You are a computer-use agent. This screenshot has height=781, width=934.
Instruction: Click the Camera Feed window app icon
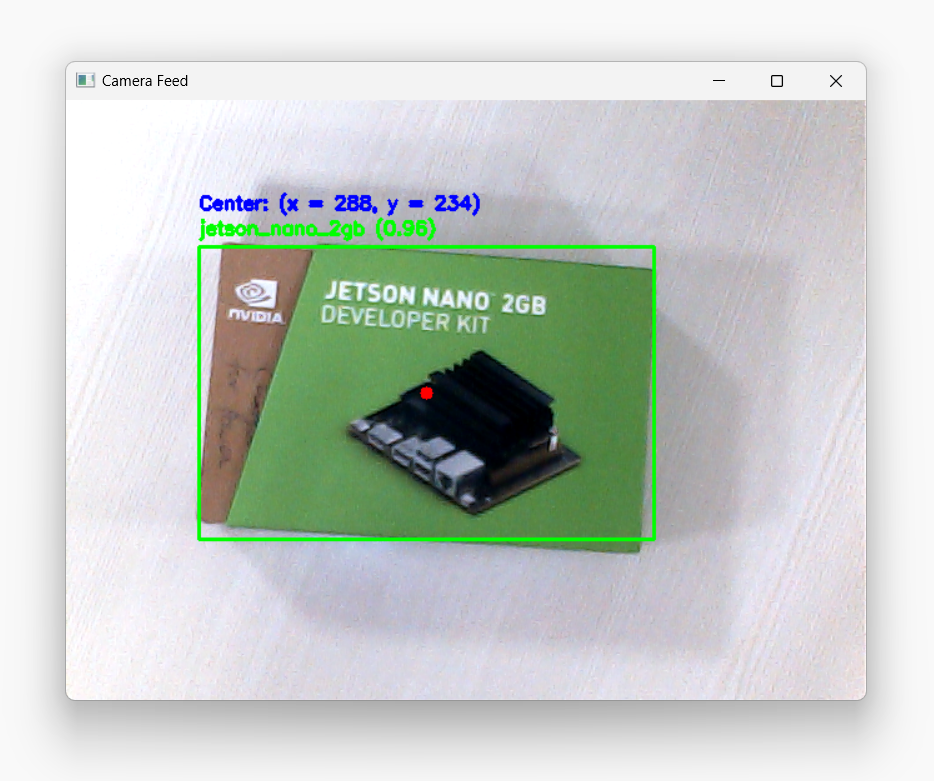coord(85,80)
